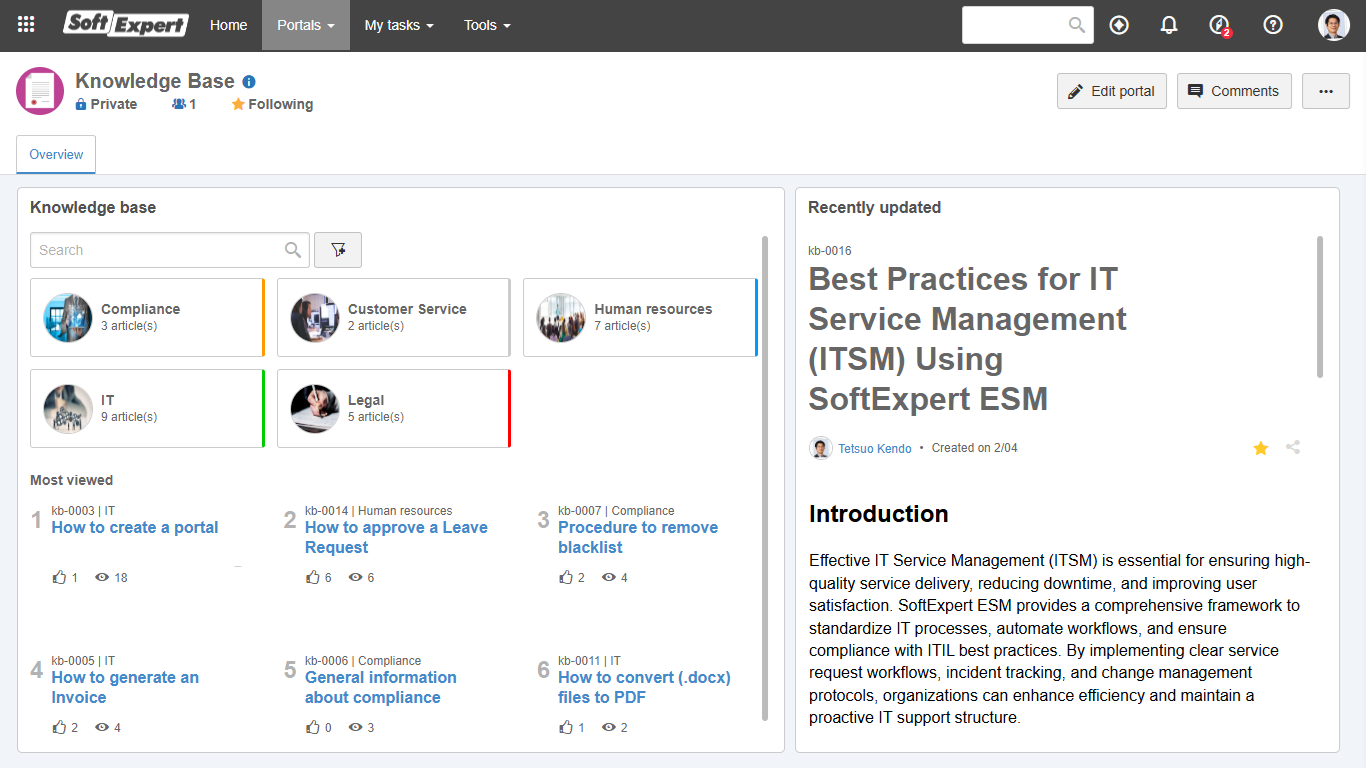Like General information about compliance article
Viewport: 1366px width, 768px height.
click(x=313, y=727)
